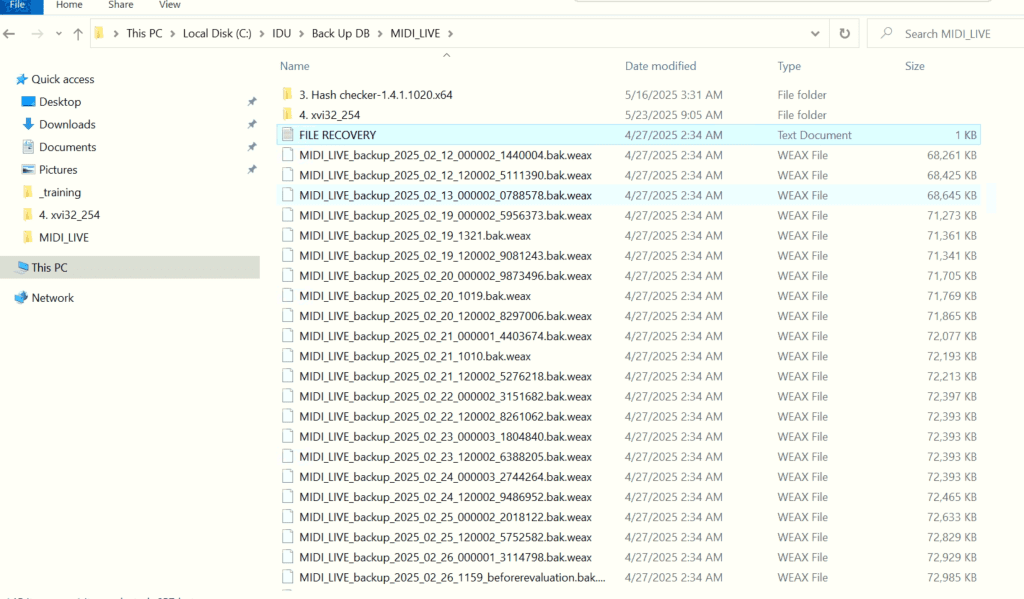The height and width of the screenshot is (599, 1024).
Task: Click the pin icon beside Pictures
Action: pyautogui.click(x=252, y=170)
